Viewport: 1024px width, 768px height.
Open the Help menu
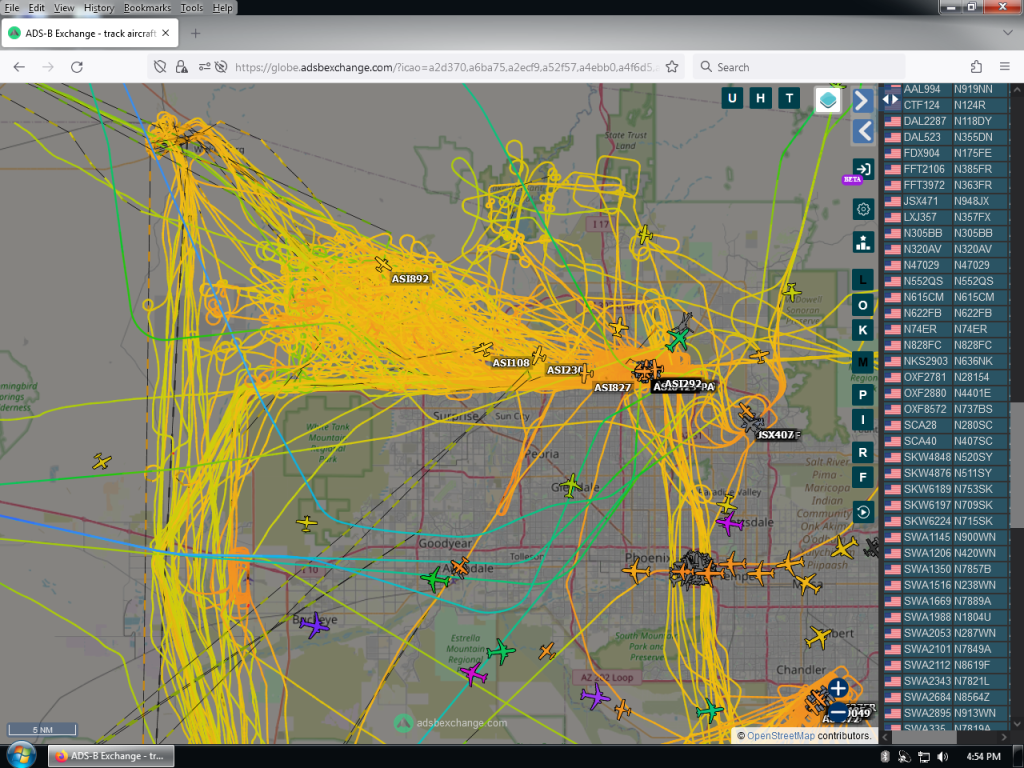(x=222, y=8)
